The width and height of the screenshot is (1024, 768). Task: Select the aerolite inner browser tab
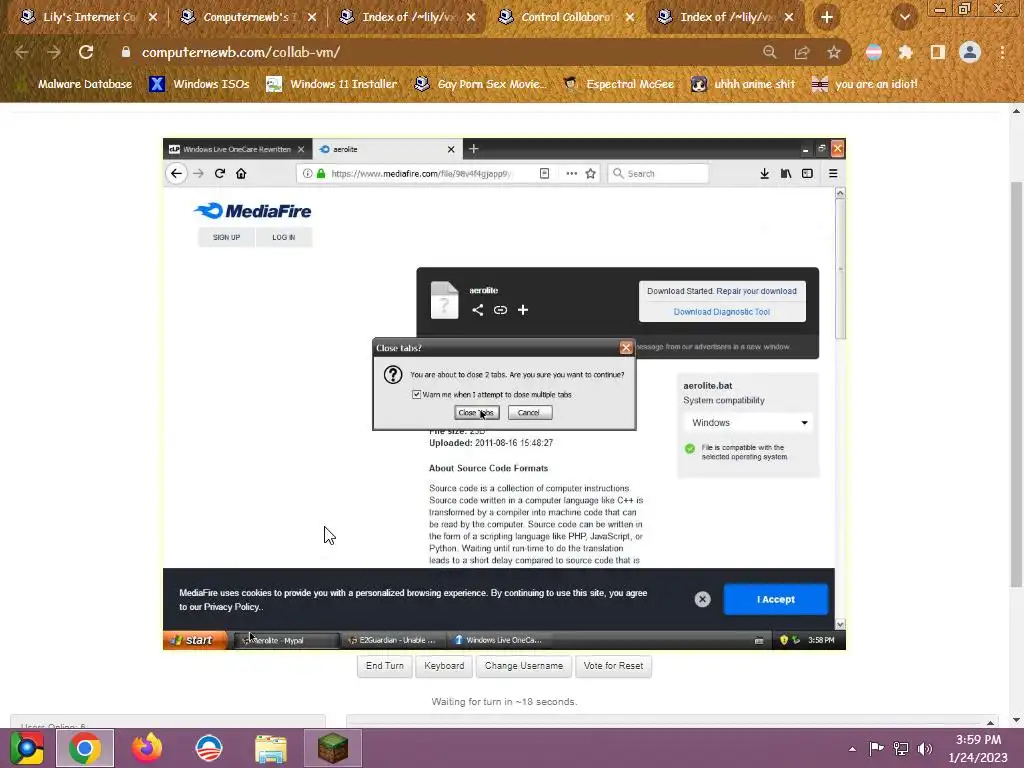(x=387, y=149)
